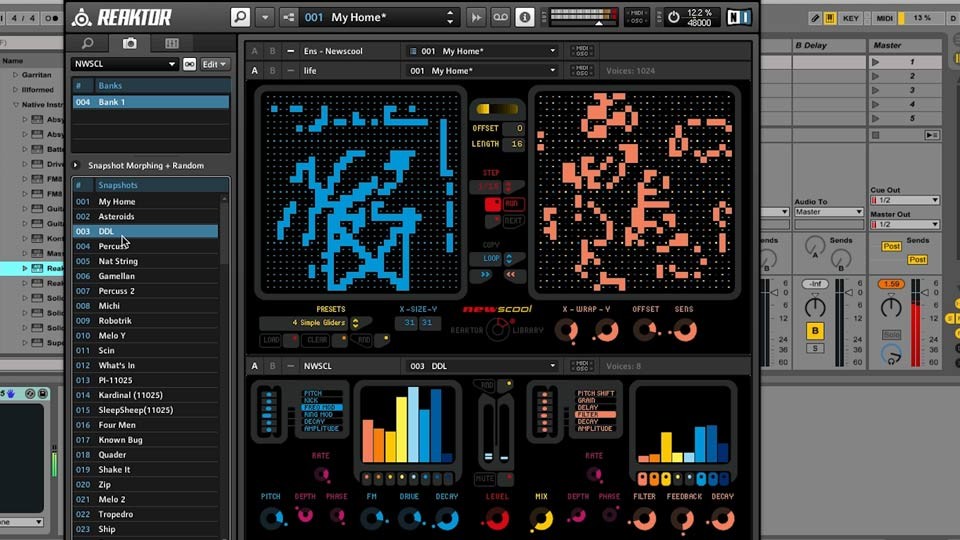Select the Tropedro snapshot
This screenshot has width=960, height=540.
pyautogui.click(x=145, y=514)
